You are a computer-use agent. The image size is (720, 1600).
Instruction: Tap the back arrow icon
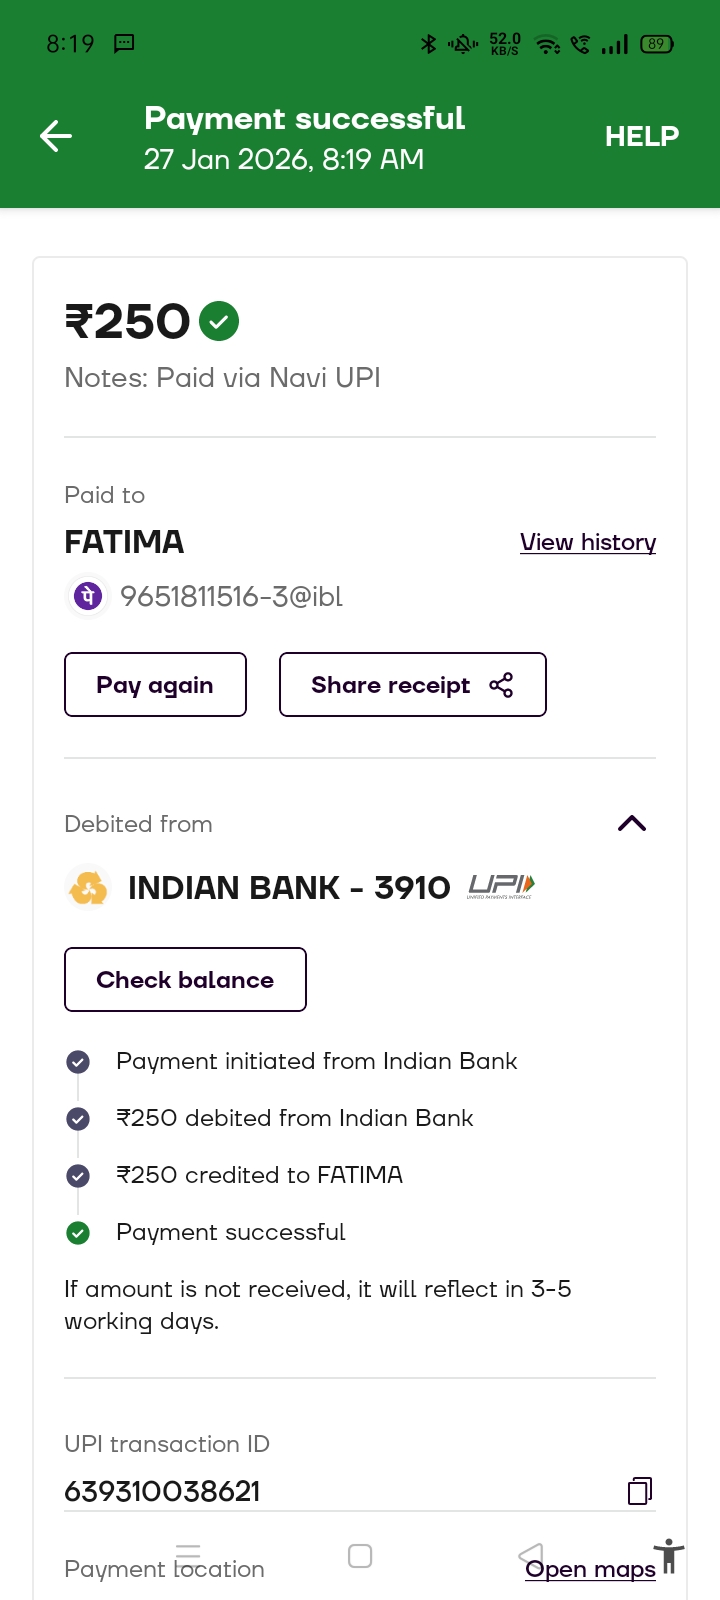[x=56, y=136]
